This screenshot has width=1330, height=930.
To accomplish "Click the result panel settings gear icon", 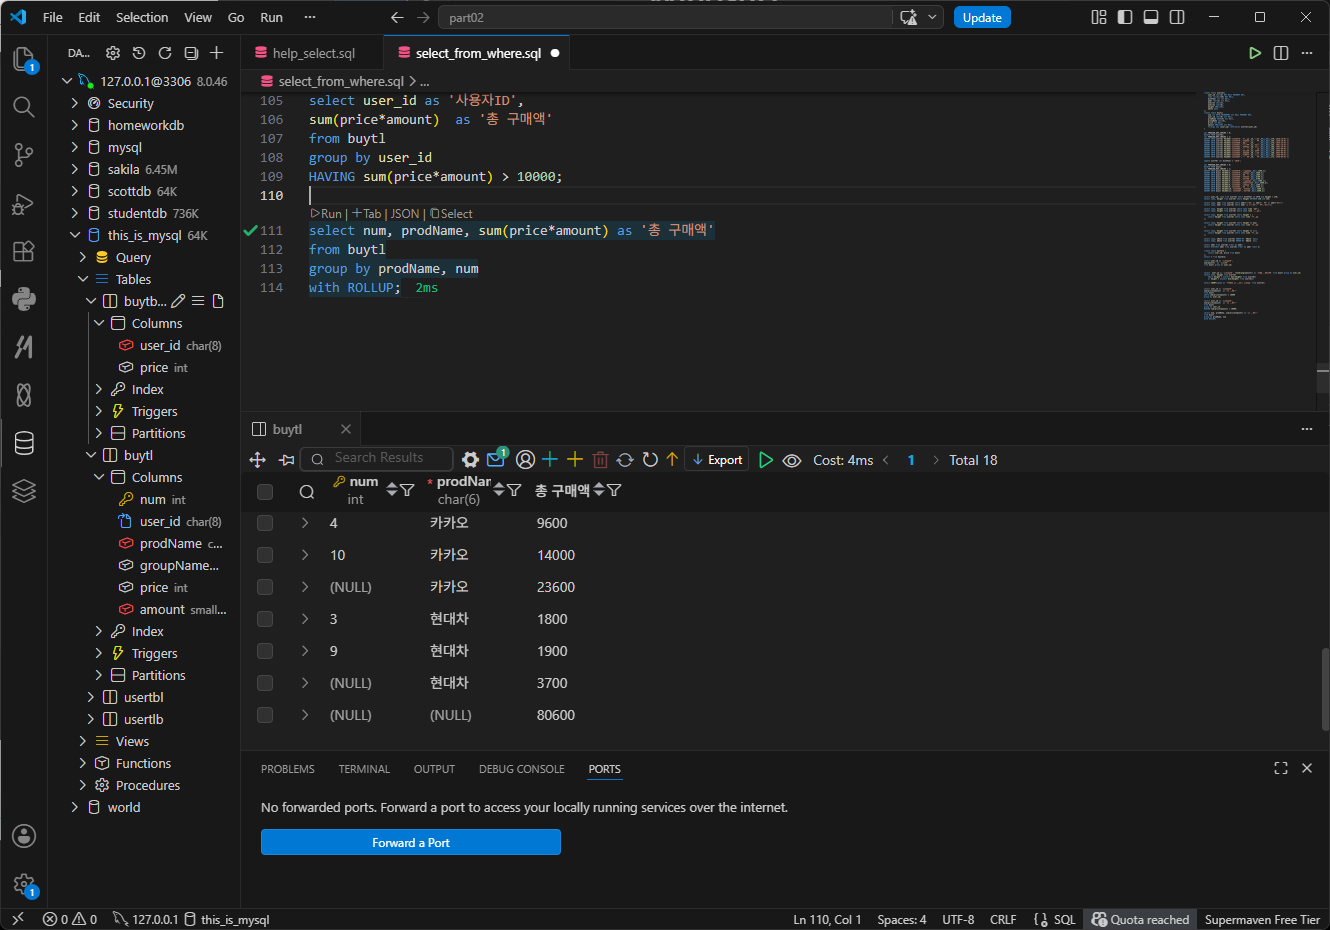I will [x=470, y=460].
